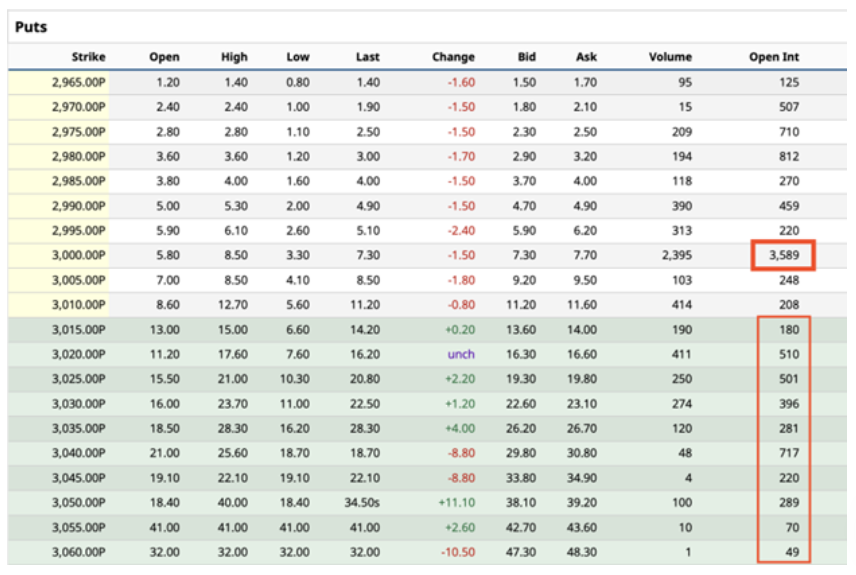856x575 pixels.
Task: Click the Open Int column header
Action: point(774,57)
